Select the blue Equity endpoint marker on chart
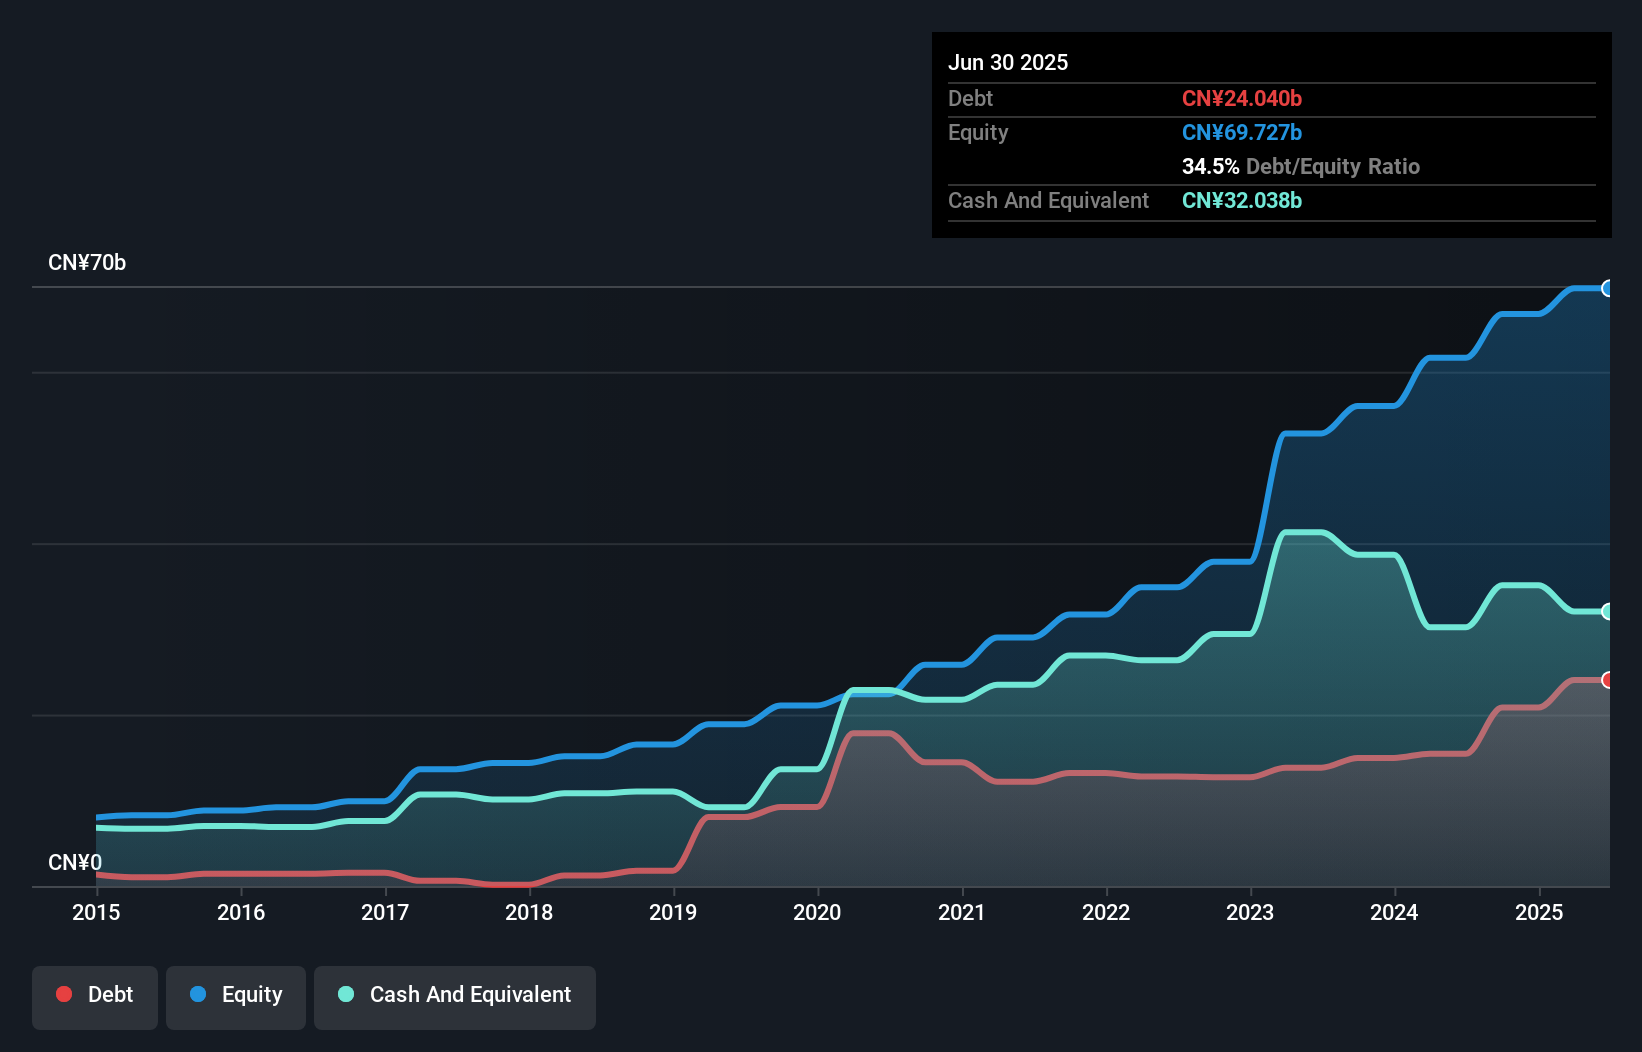 1608,289
